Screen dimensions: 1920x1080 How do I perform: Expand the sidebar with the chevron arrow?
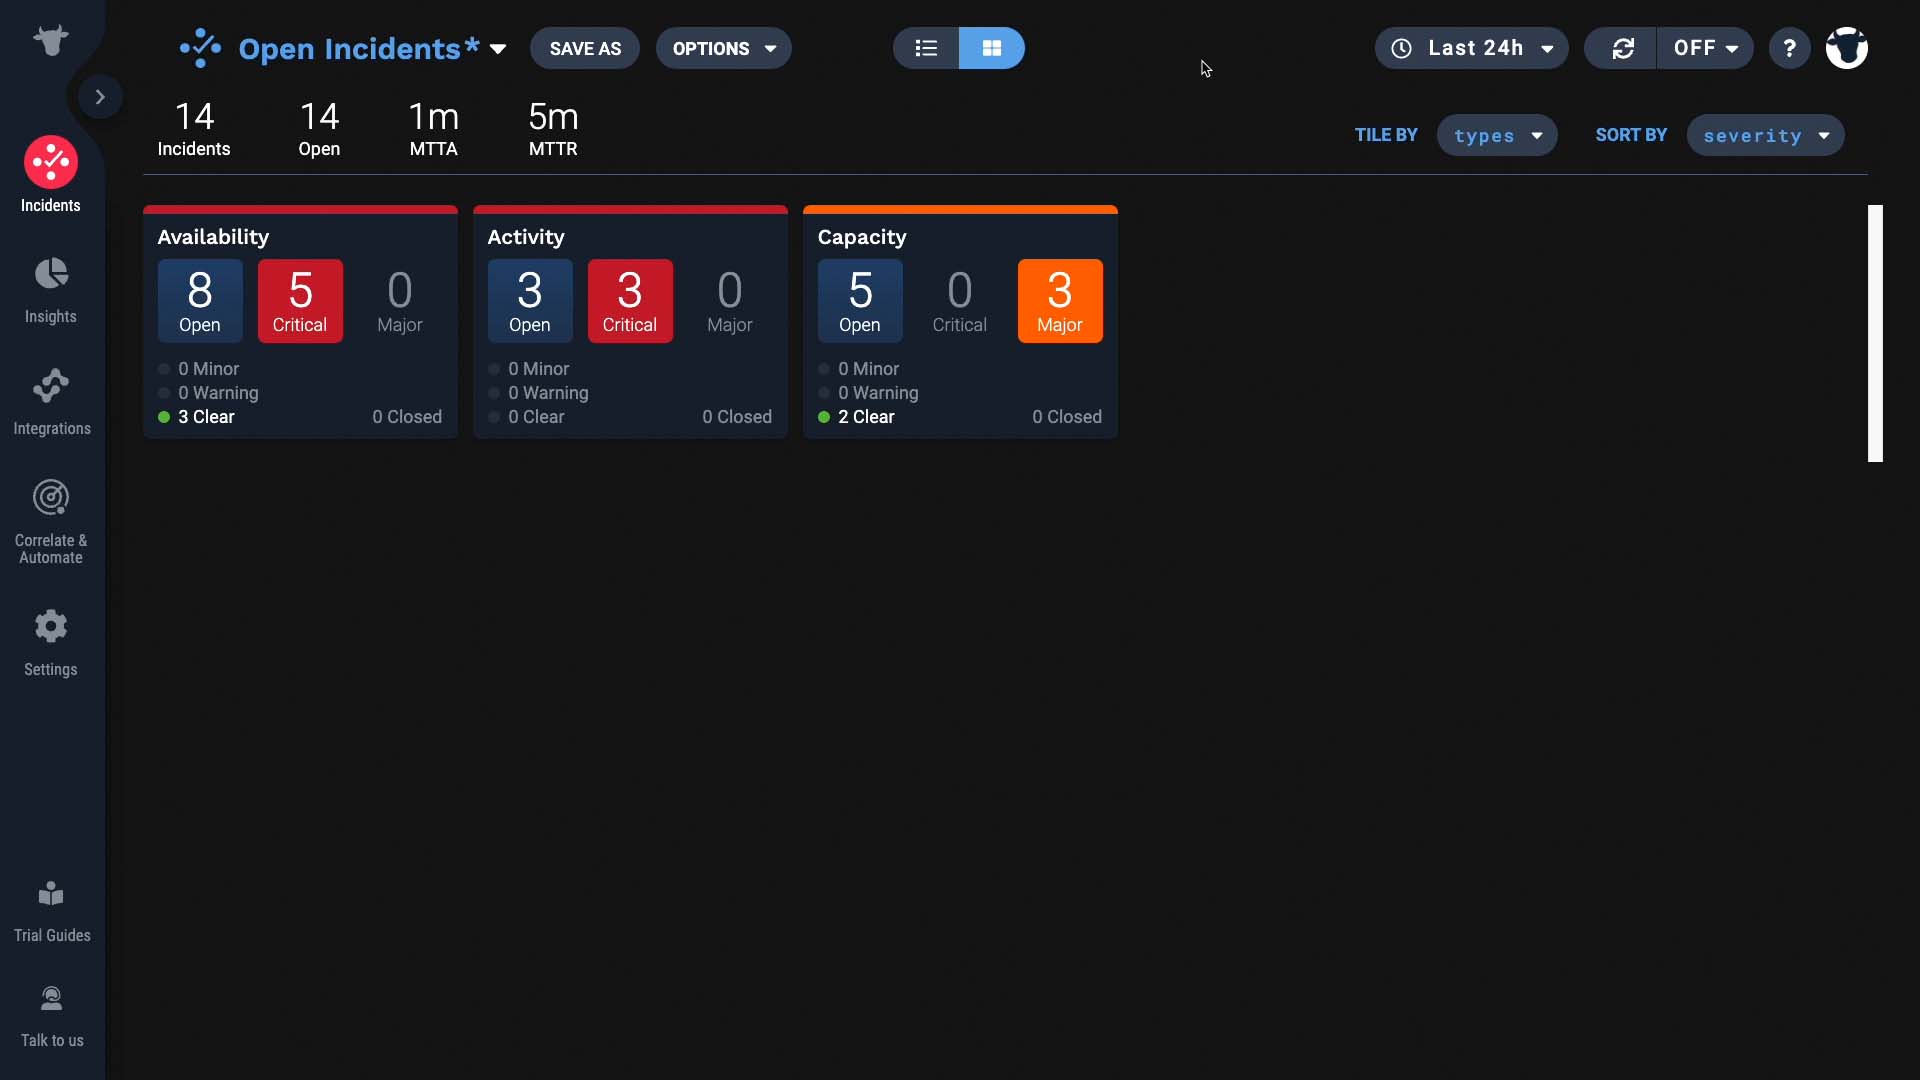[100, 97]
